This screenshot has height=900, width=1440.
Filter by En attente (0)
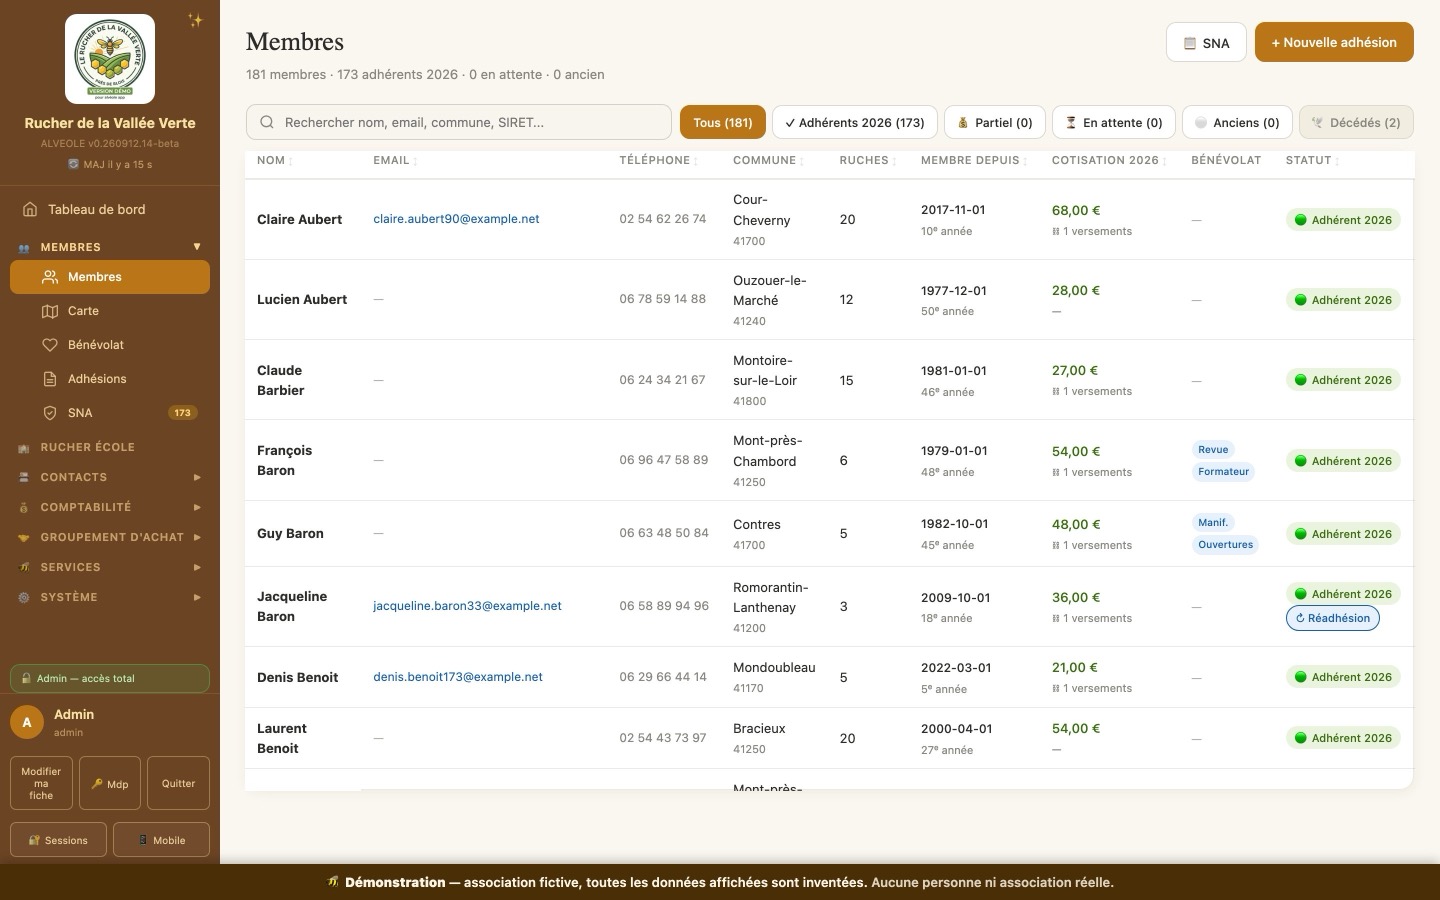pos(1113,122)
